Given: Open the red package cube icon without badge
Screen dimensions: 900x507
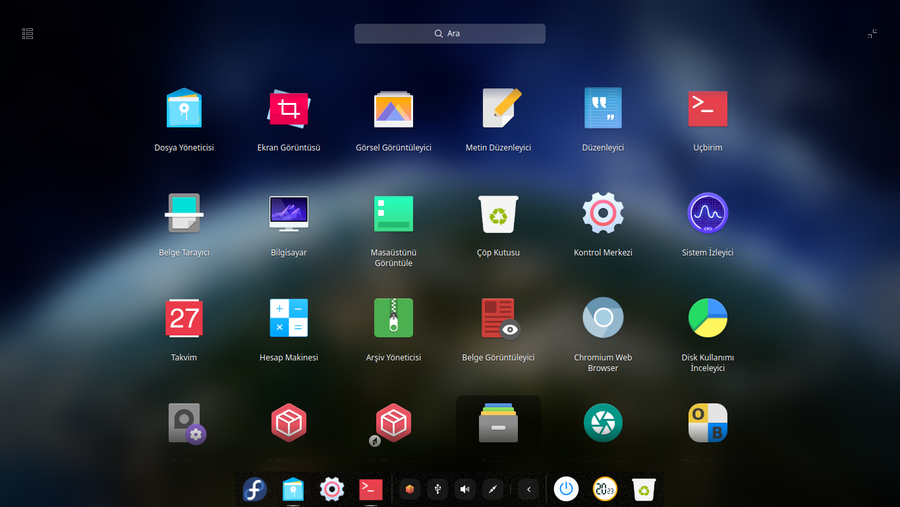Looking at the screenshot, I should (x=289, y=423).
